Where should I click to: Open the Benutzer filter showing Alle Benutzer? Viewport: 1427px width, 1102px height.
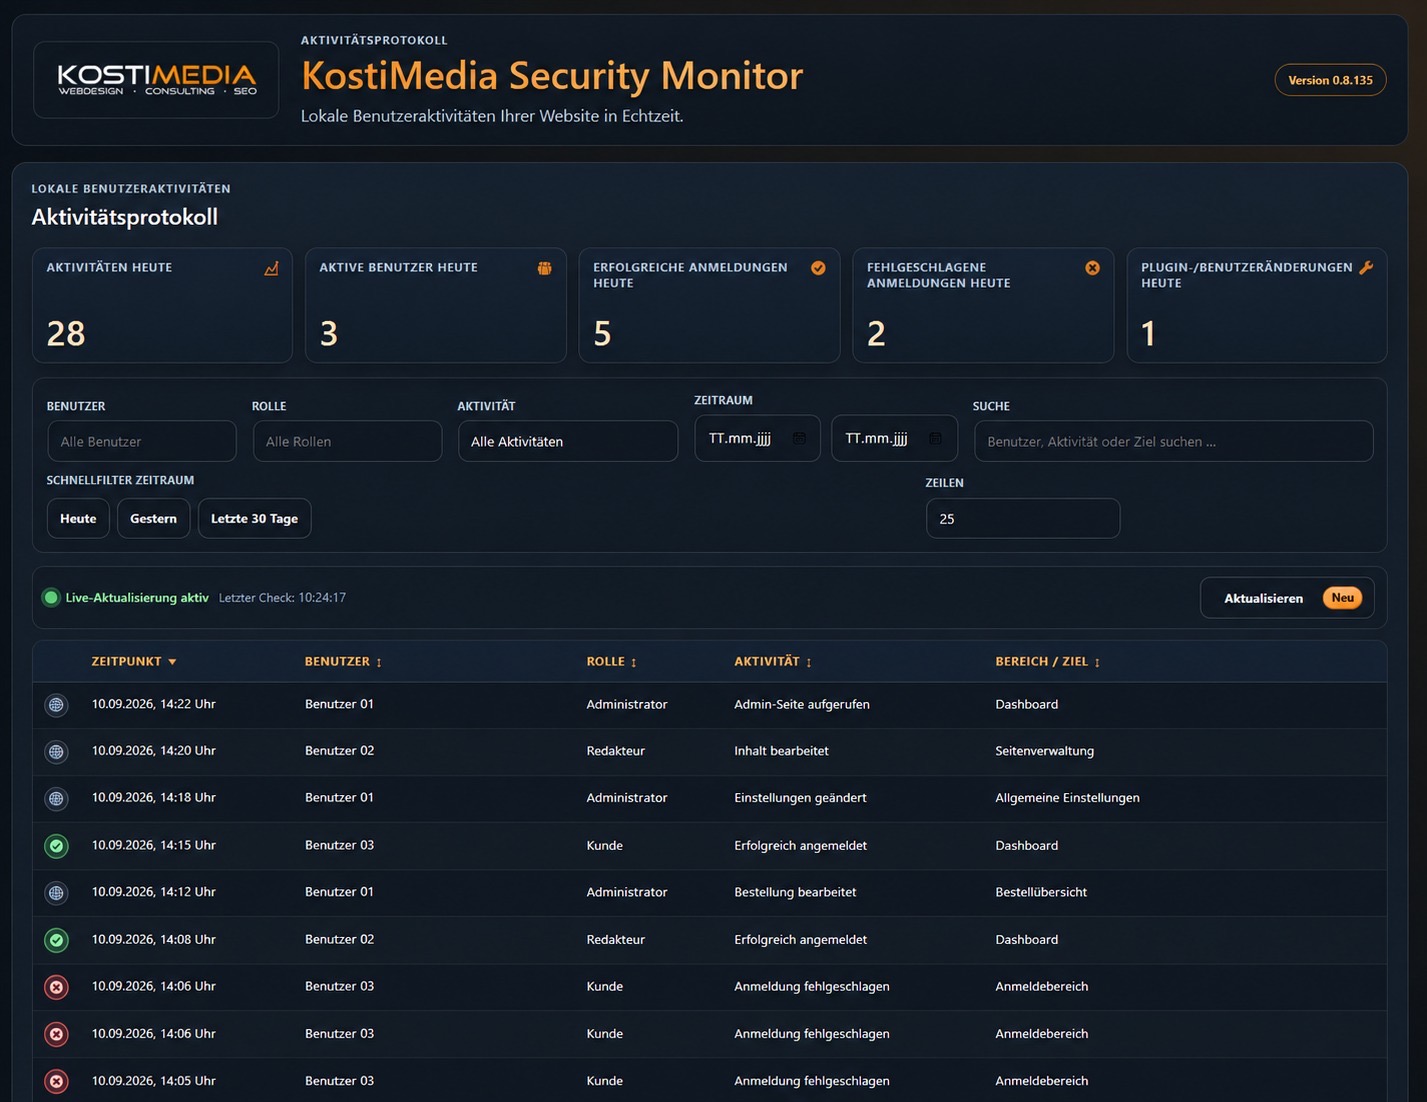coord(142,441)
